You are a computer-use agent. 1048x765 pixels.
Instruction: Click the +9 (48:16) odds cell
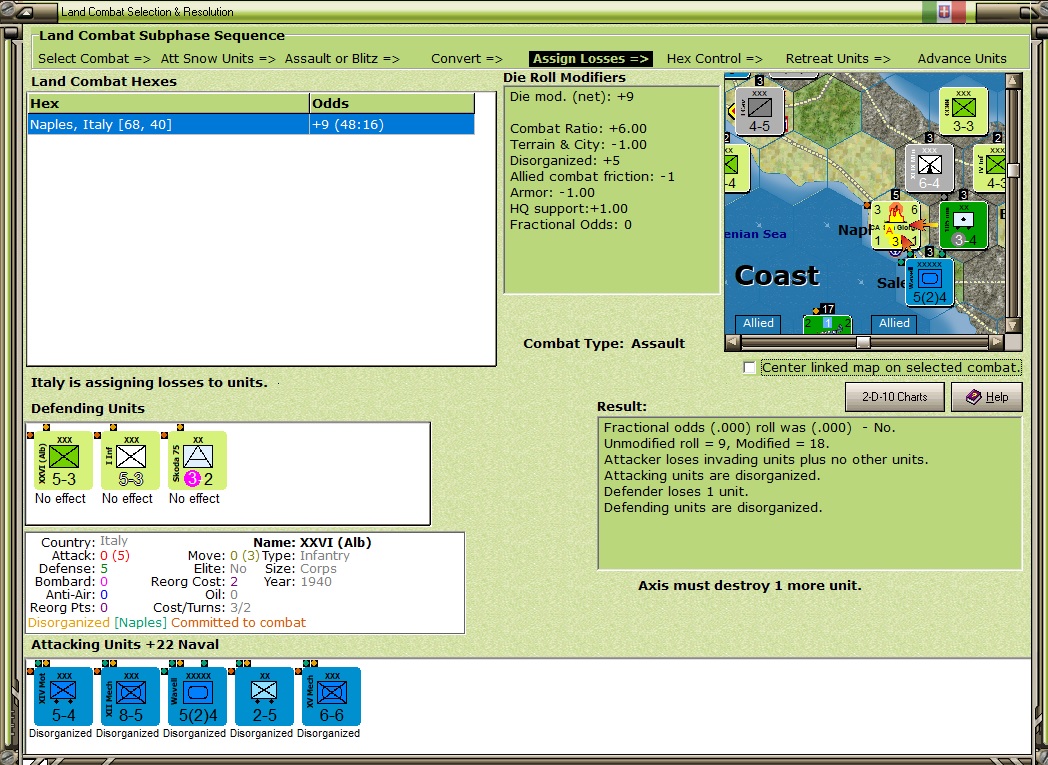(392, 124)
